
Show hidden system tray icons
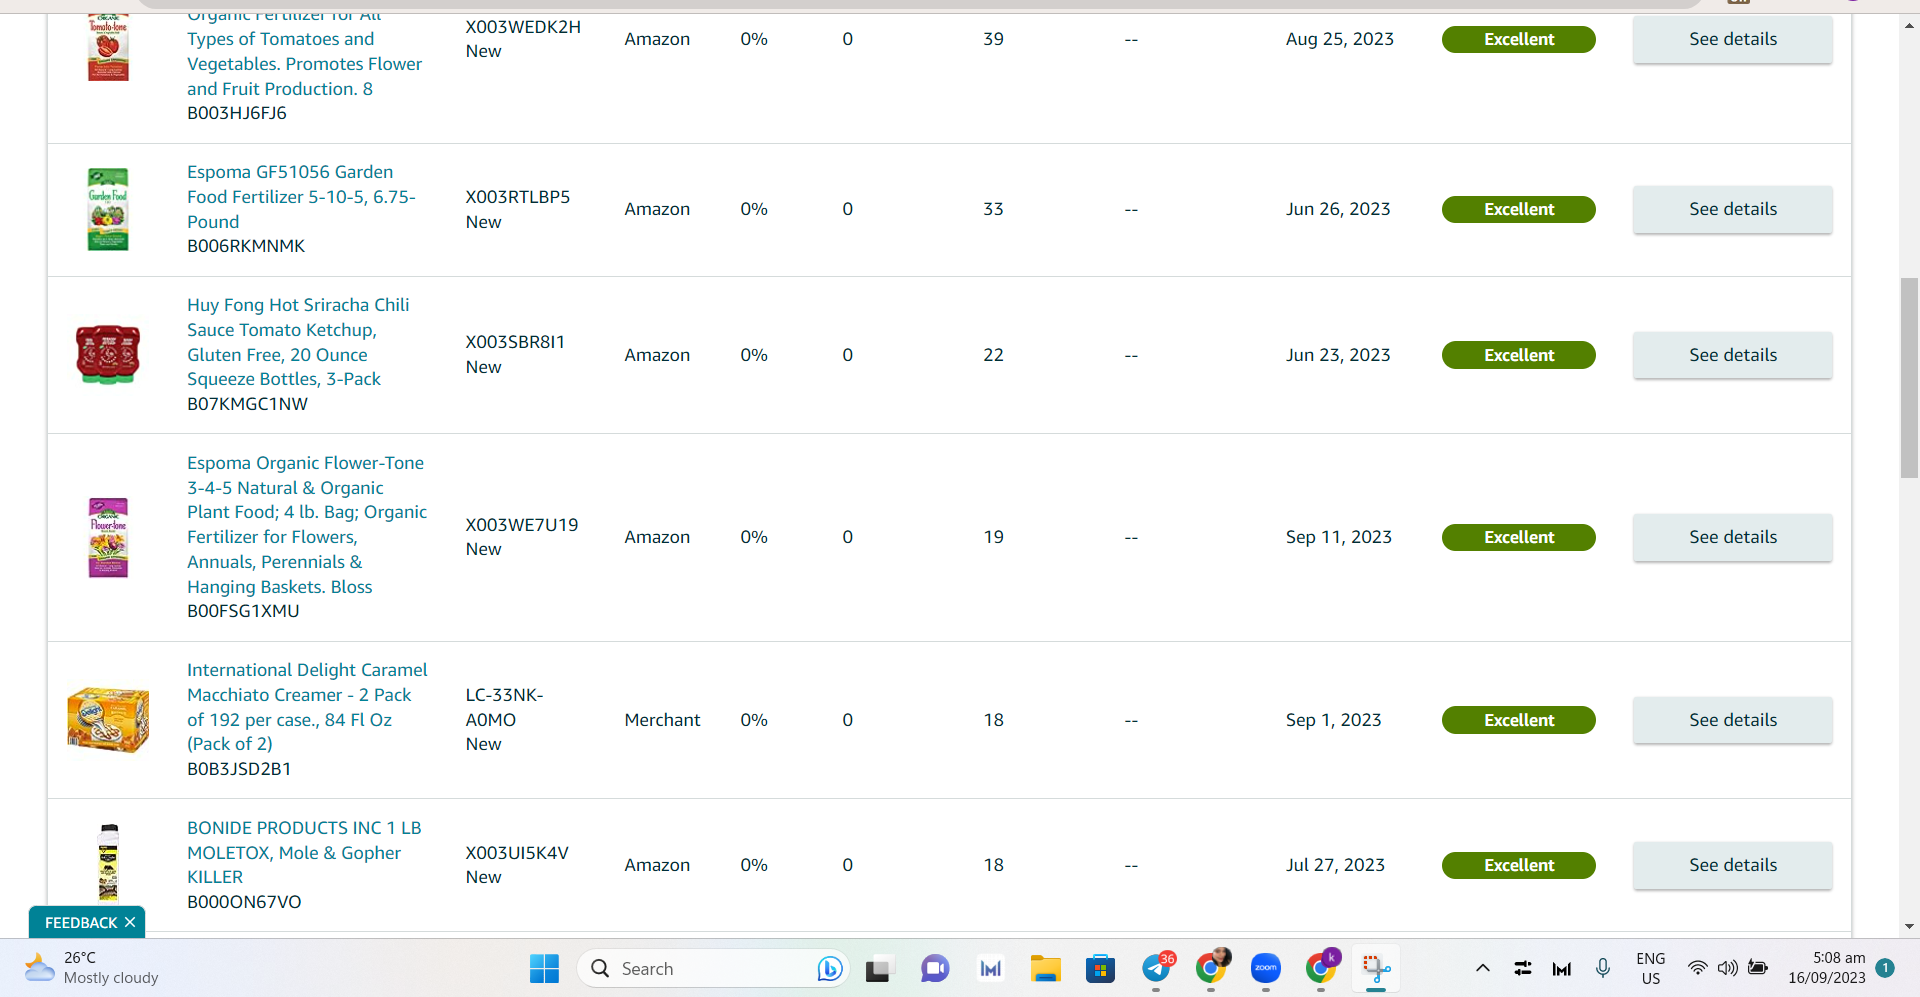[1483, 968]
